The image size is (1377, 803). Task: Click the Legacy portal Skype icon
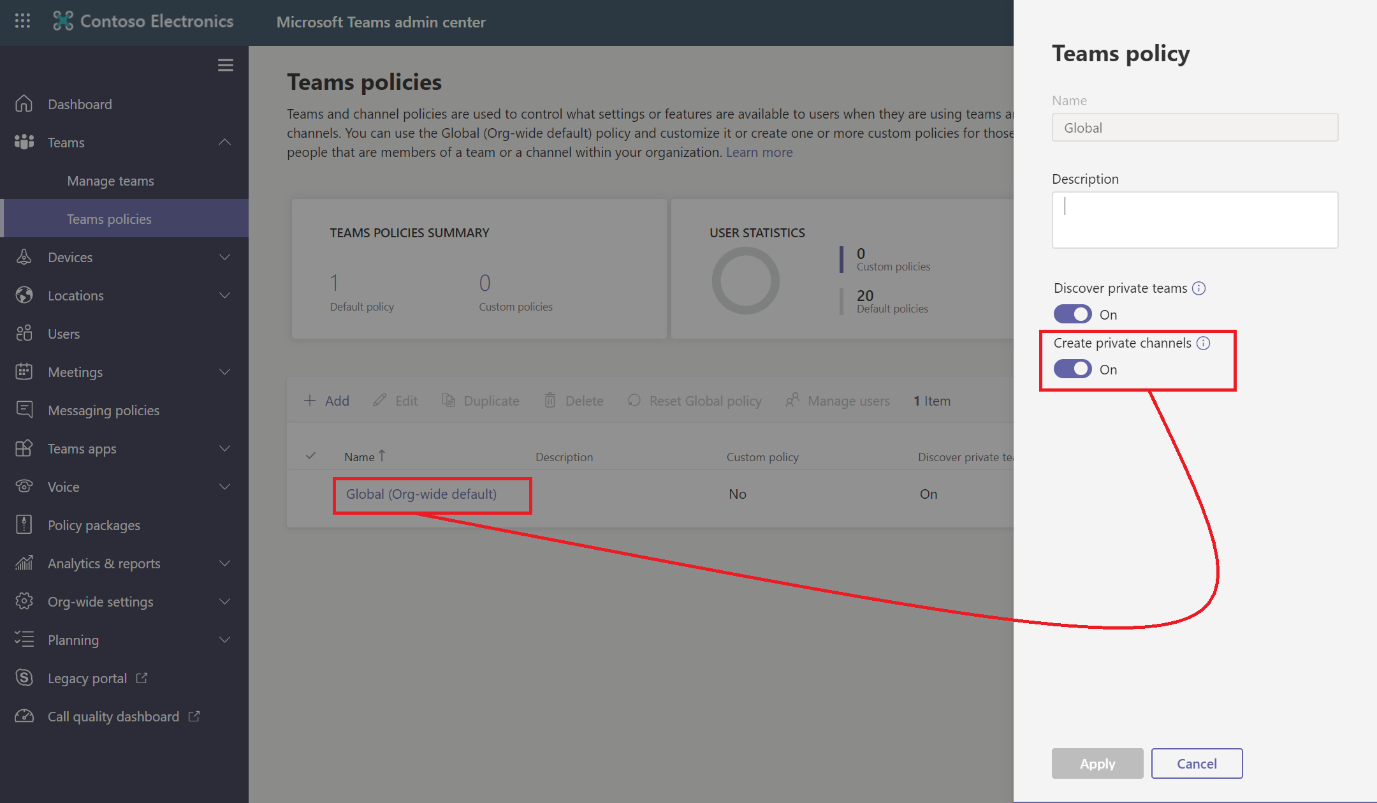pos(24,678)
